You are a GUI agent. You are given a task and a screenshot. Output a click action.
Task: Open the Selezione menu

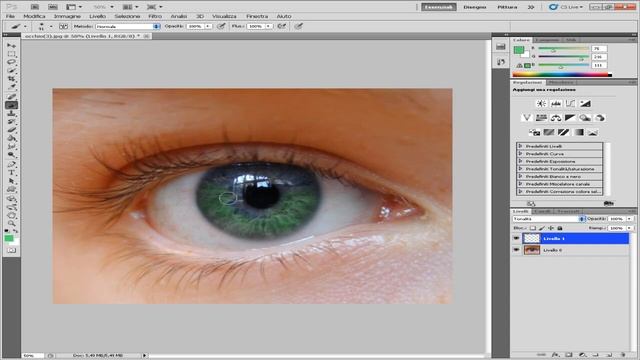tap(127, 16)
